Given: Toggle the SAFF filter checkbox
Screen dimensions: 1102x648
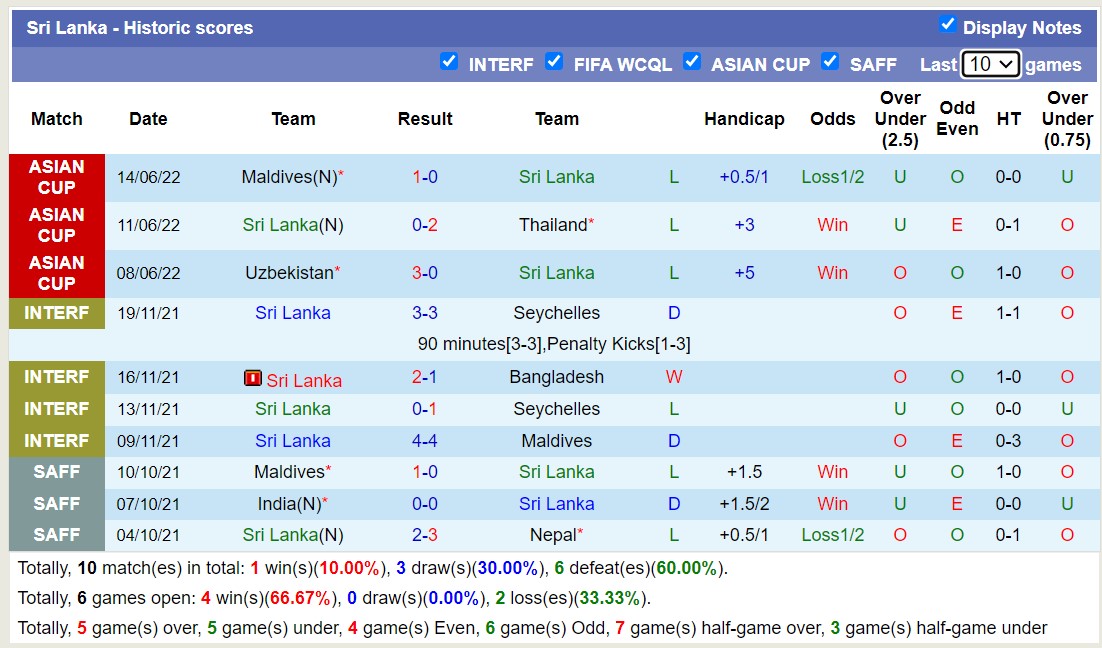Looking at the screenshot, I should click(x=830, y=60).
